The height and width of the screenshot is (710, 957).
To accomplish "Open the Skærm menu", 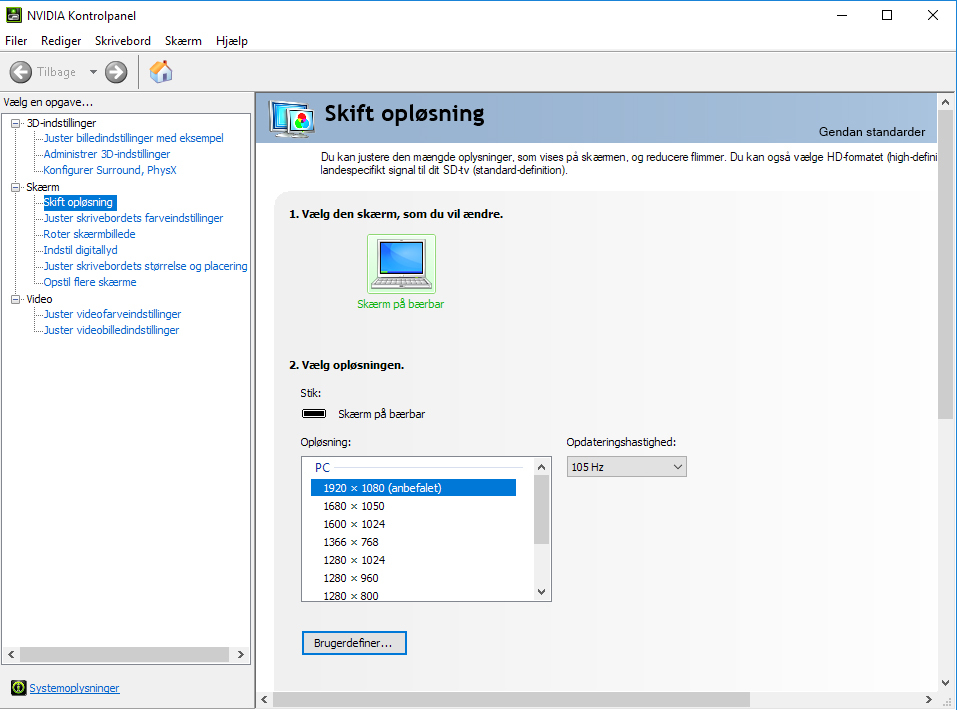I will pyautogui.click(x=183, y=41).
